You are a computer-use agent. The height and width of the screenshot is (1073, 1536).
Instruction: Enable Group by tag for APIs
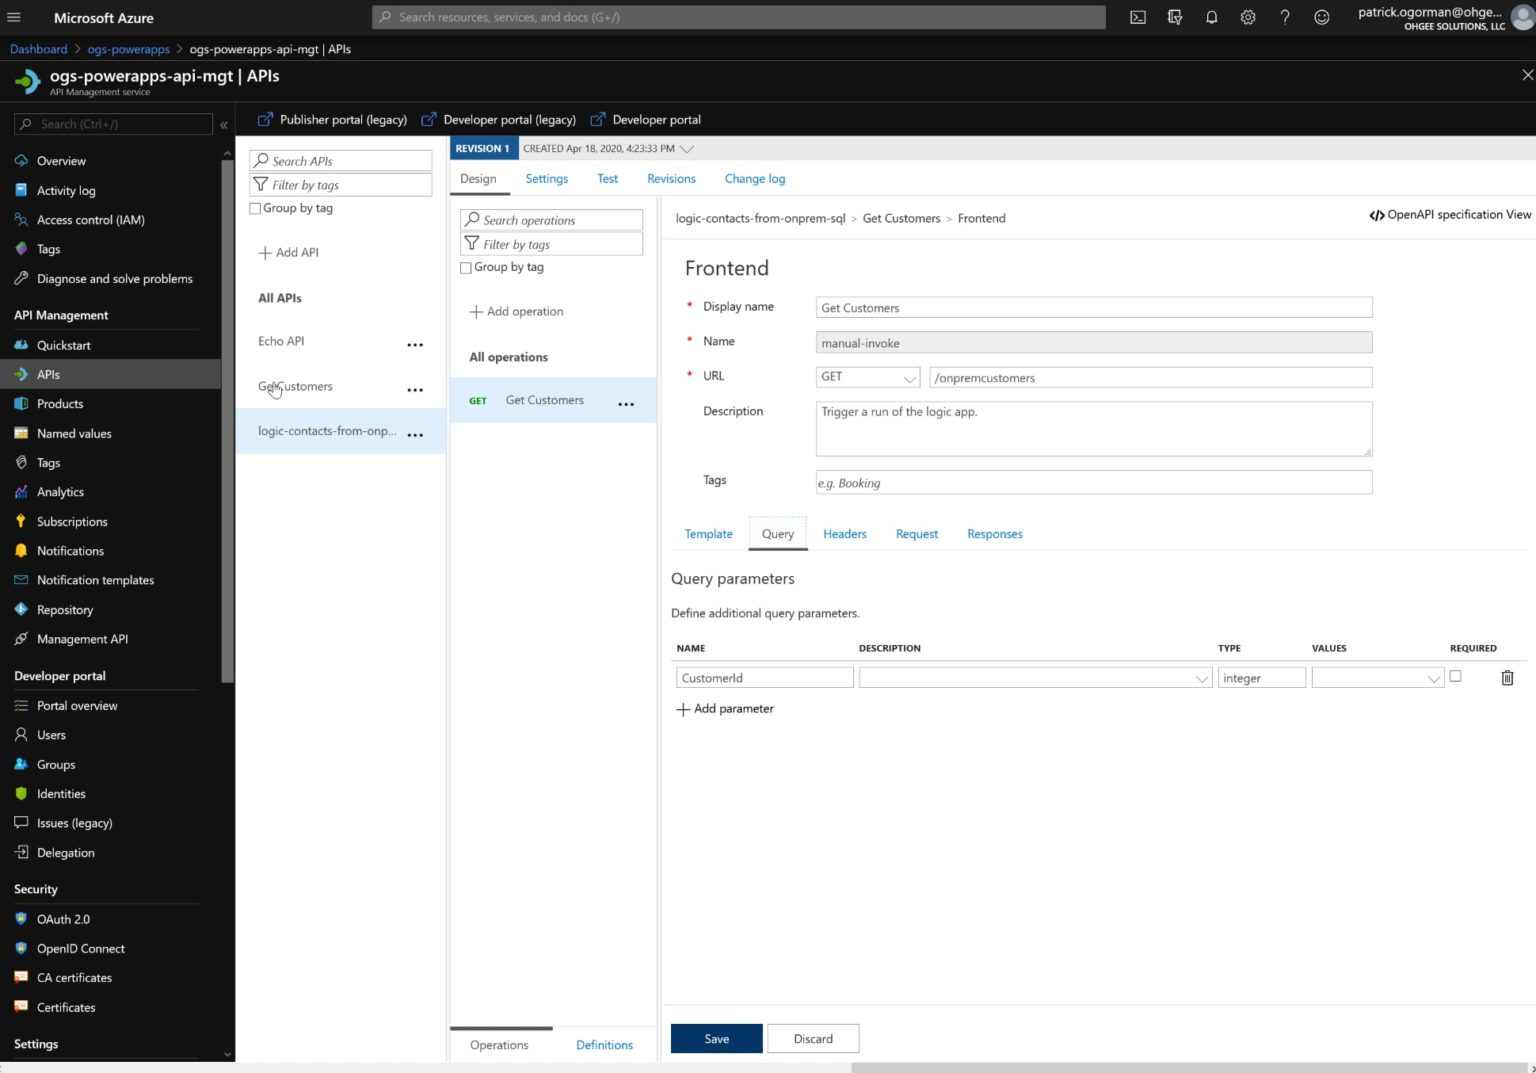click(x=256, y=208)
